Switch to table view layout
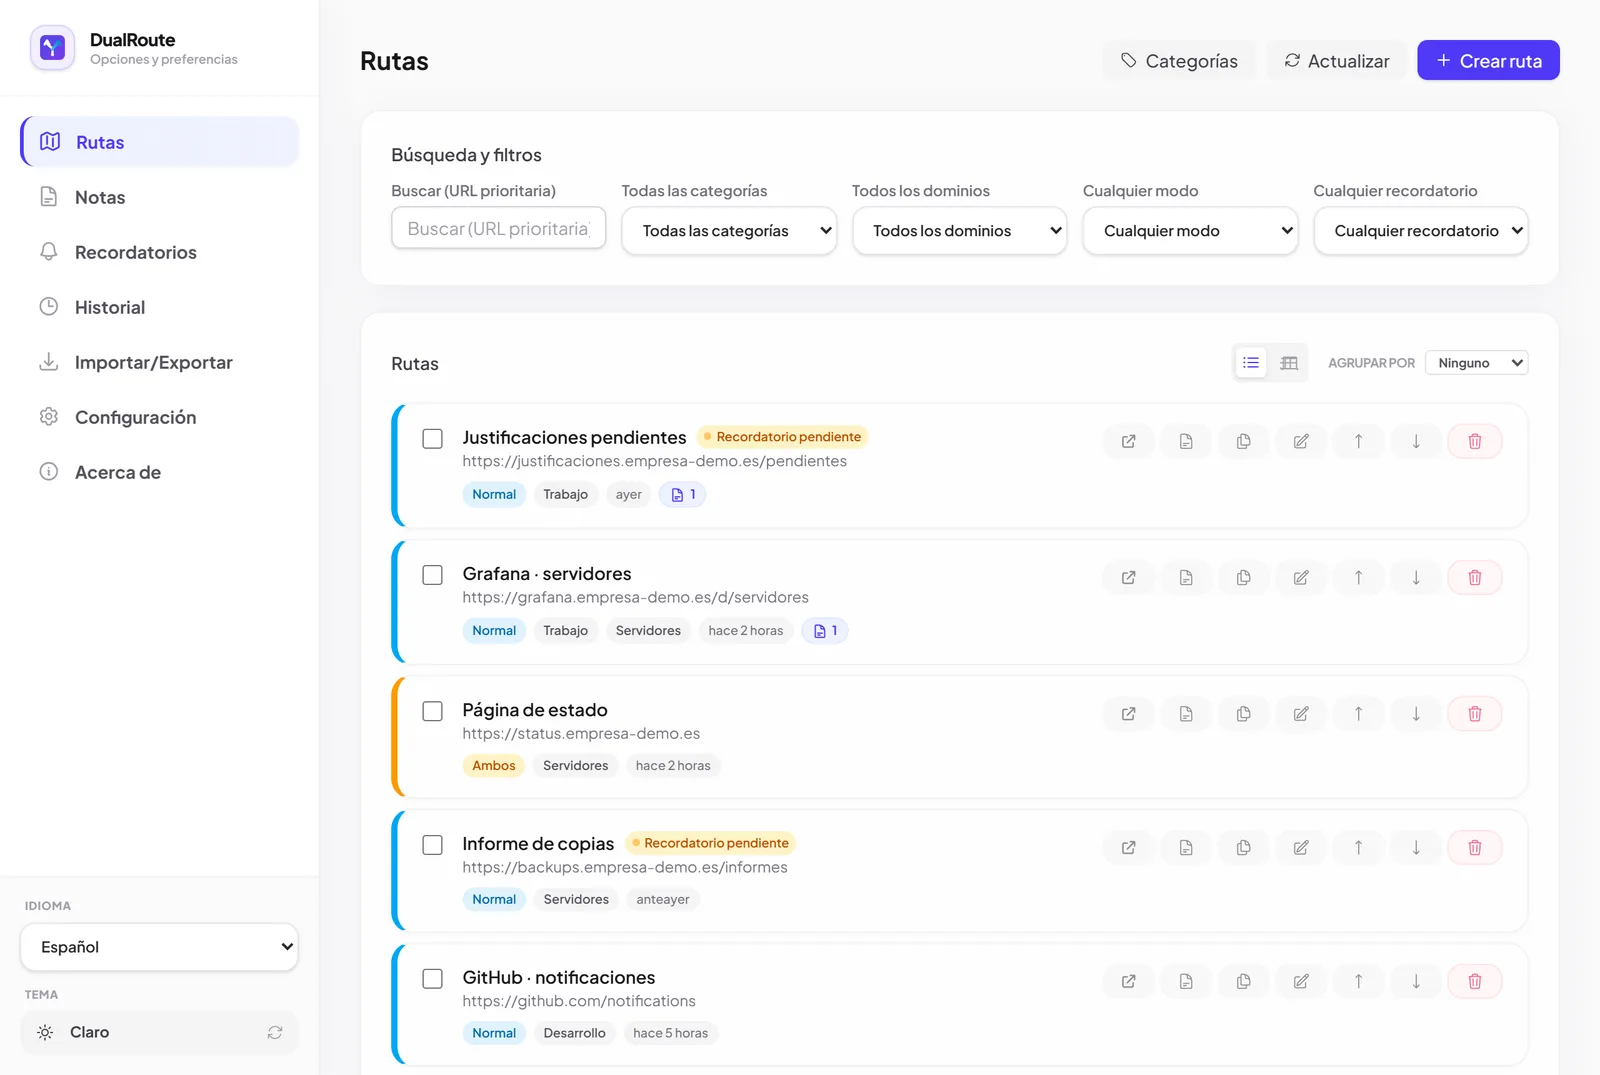 point(1289,363)
